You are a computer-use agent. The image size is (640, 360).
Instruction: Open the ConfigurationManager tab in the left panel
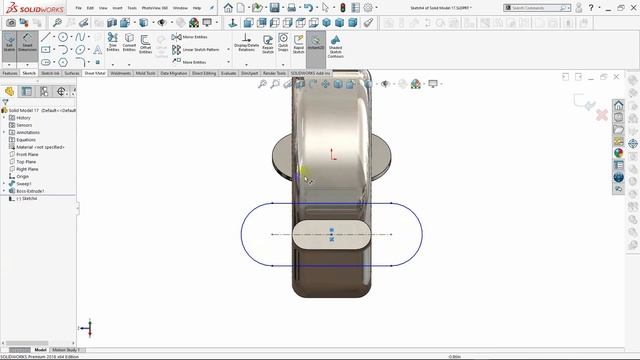44,91
